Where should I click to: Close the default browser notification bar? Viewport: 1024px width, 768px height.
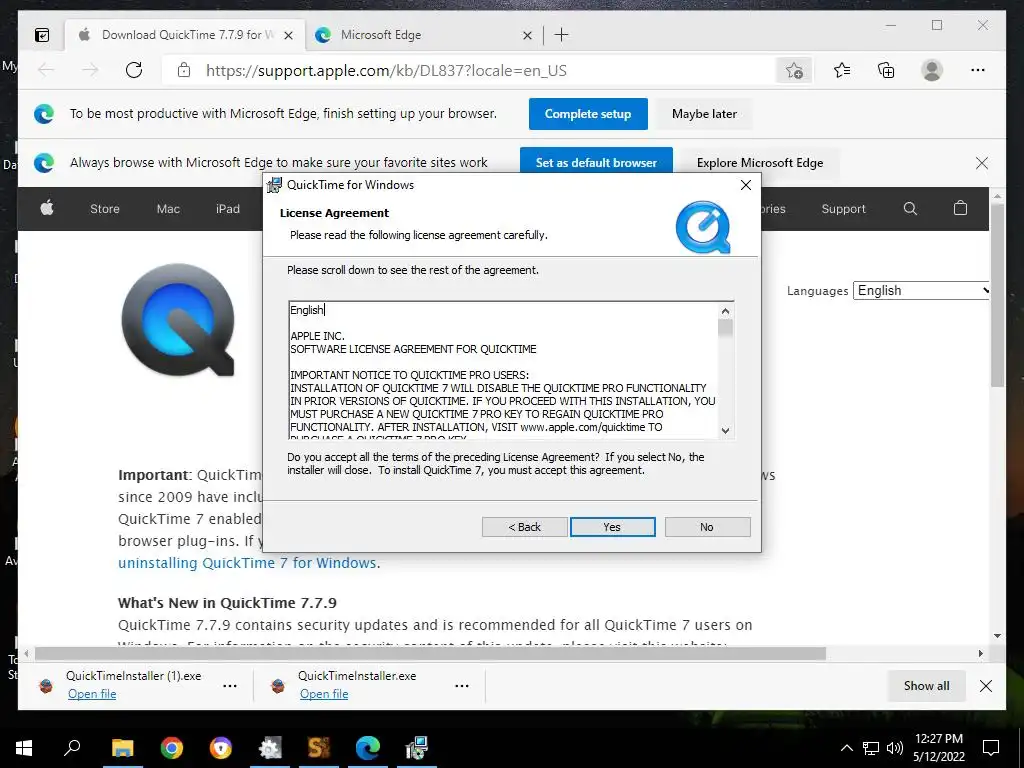pyautogui.click(x=982, y=163)
